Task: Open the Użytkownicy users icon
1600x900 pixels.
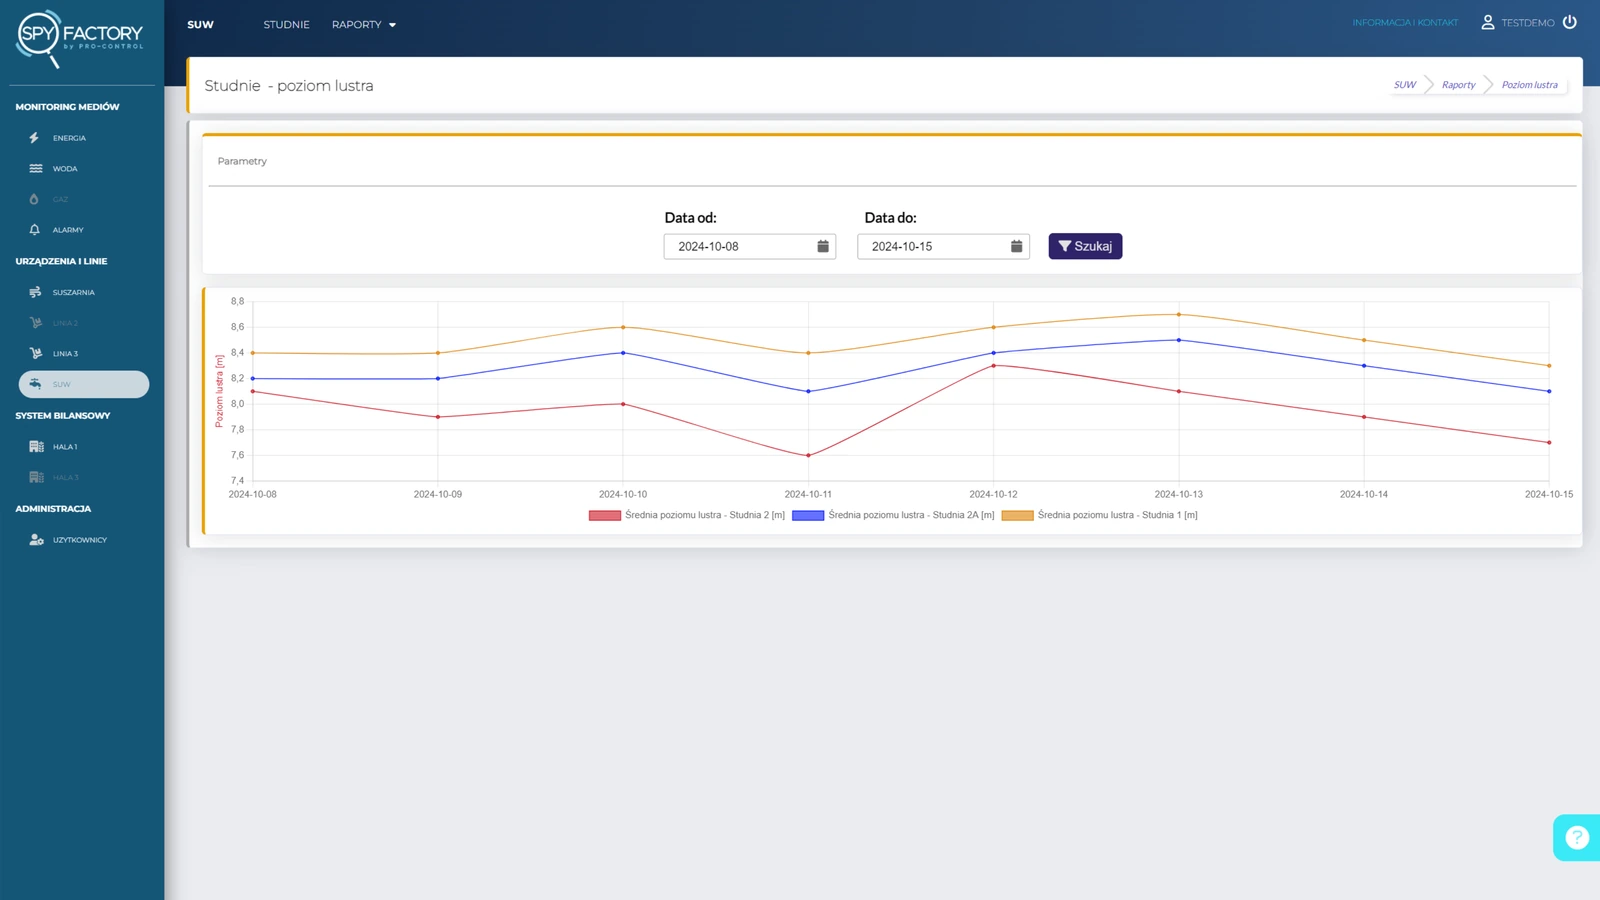Action: point(36,540)
